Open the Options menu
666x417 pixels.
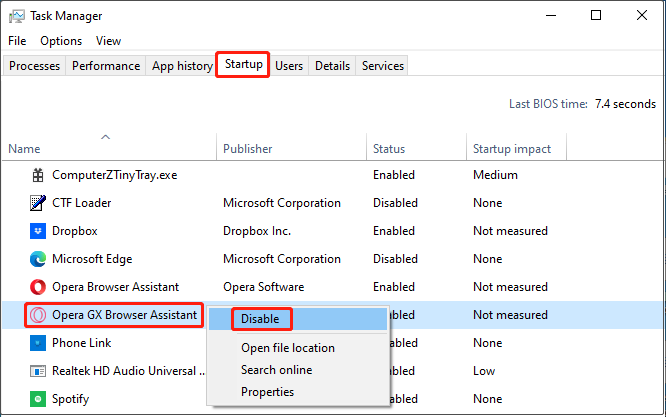pos(61,41)
